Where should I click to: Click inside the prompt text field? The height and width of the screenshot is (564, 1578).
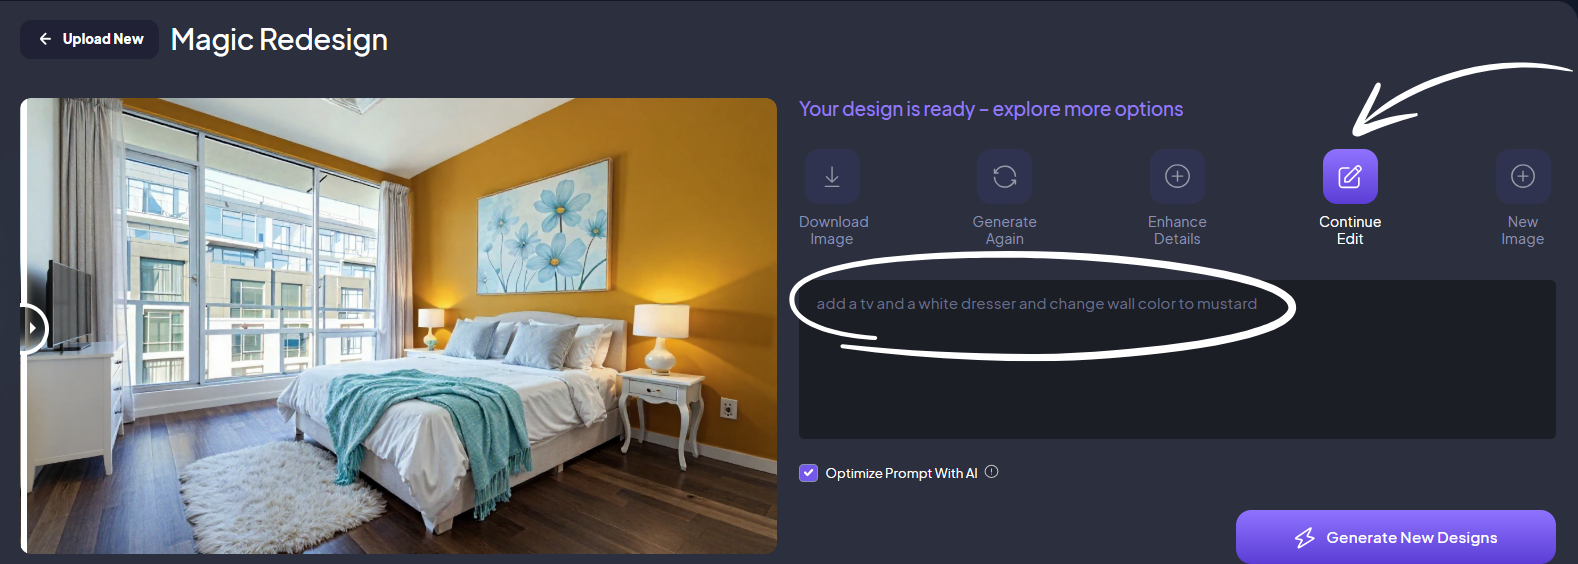tap(1177, 359)
